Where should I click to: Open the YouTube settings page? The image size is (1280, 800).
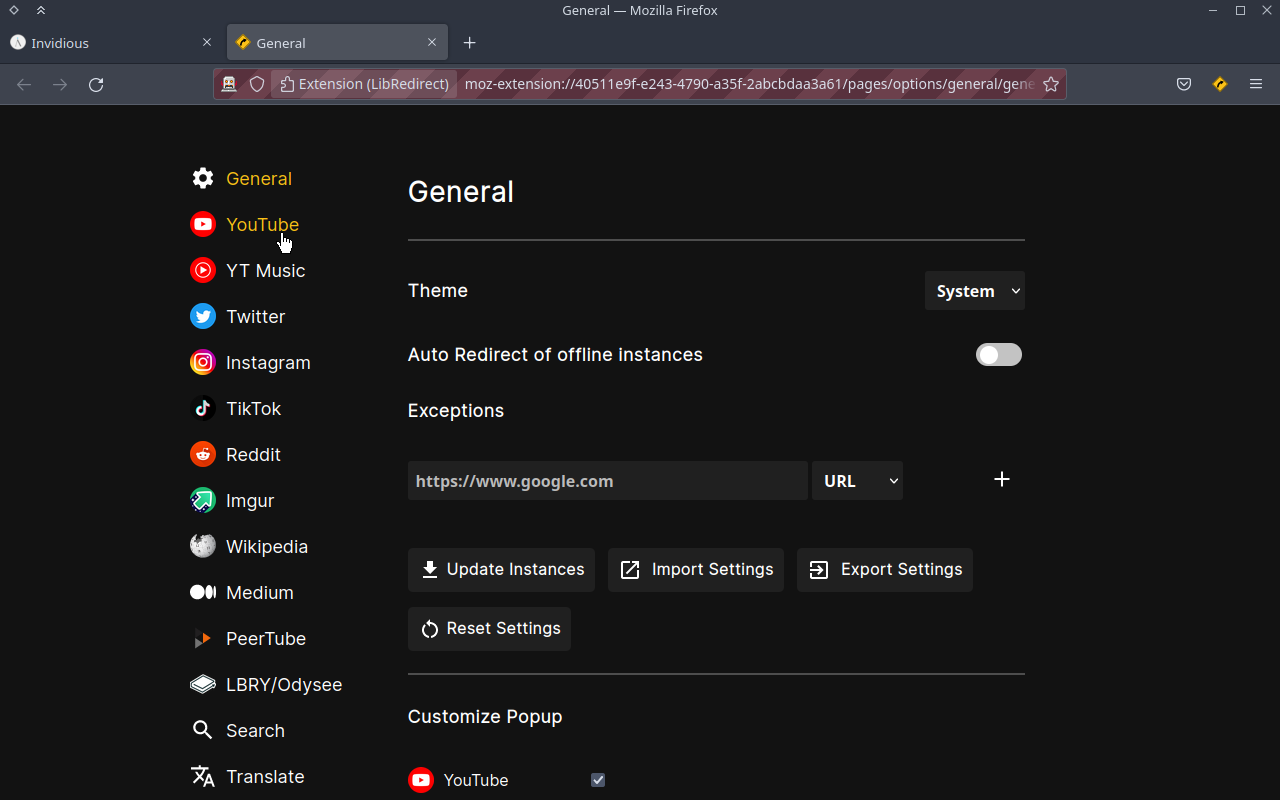pyautogui.click(x=262, y=224)
